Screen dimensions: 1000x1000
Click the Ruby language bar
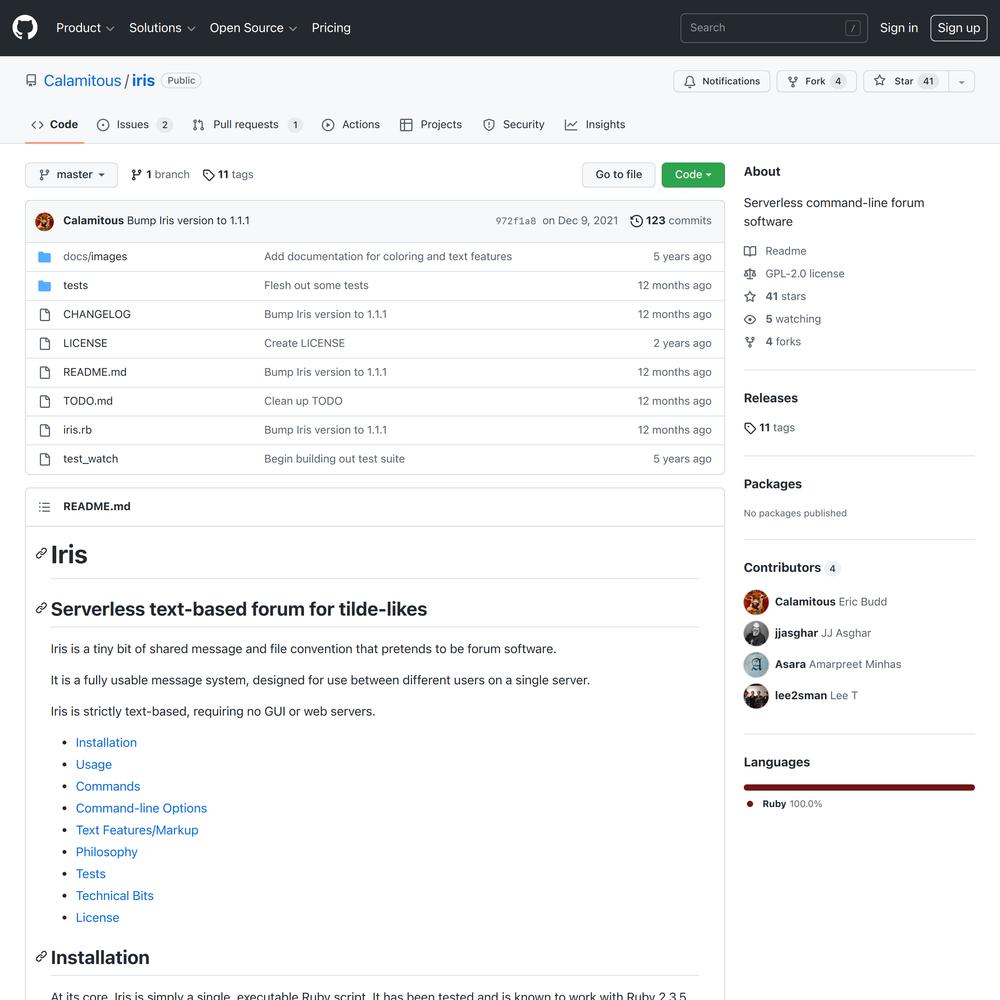(x=858, y=788)
